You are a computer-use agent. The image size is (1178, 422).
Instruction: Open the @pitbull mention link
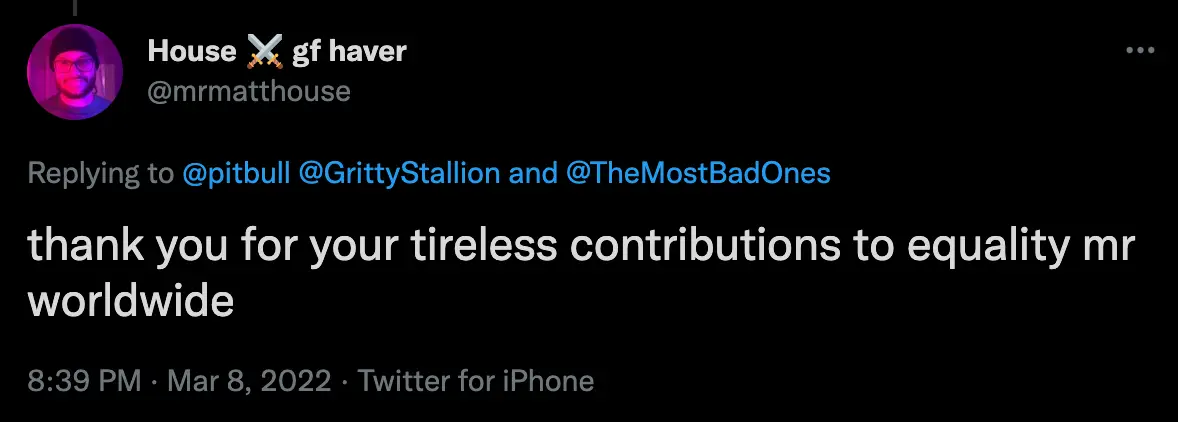pyautogui.click(x=236, y=173)
